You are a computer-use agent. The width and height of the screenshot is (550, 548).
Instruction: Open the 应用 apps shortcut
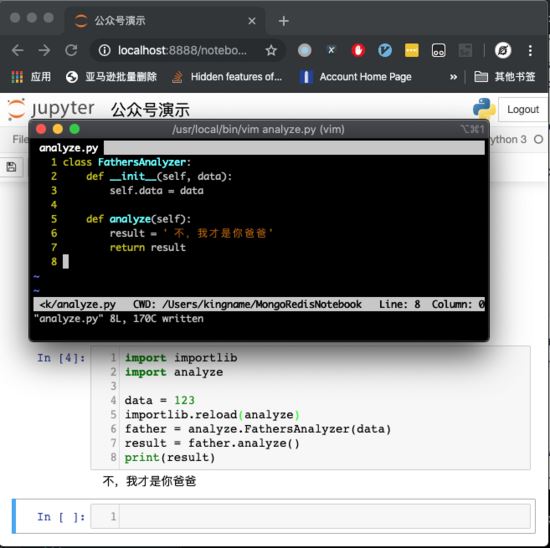[x=31, y=76]
